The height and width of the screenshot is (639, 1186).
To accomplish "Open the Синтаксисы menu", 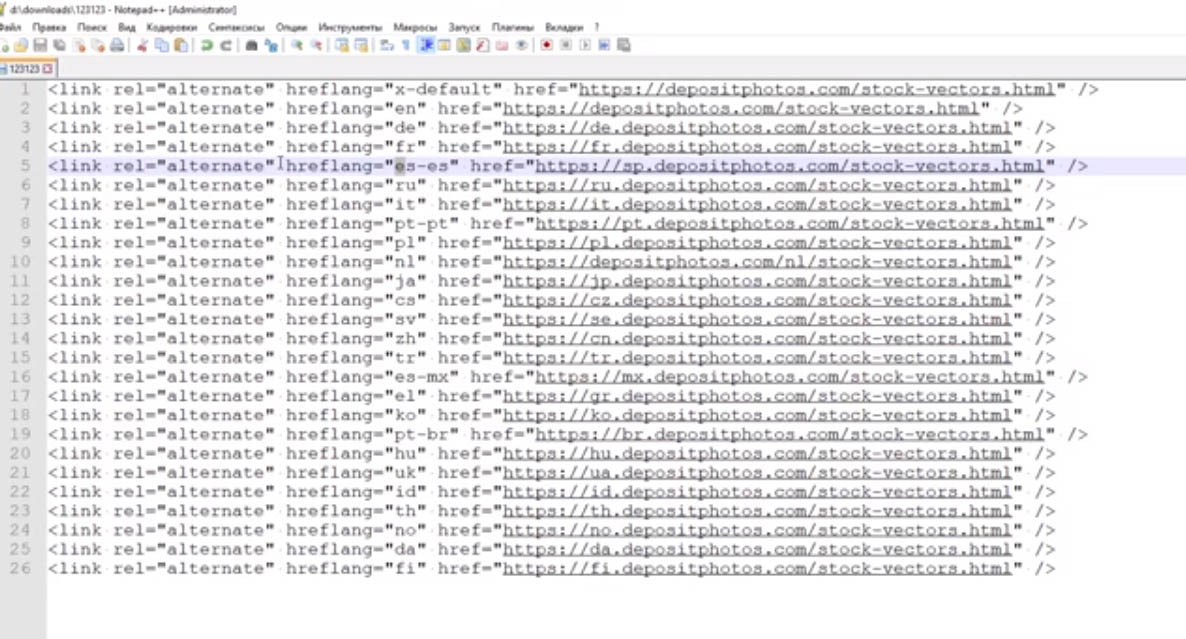I will point(236,27).
